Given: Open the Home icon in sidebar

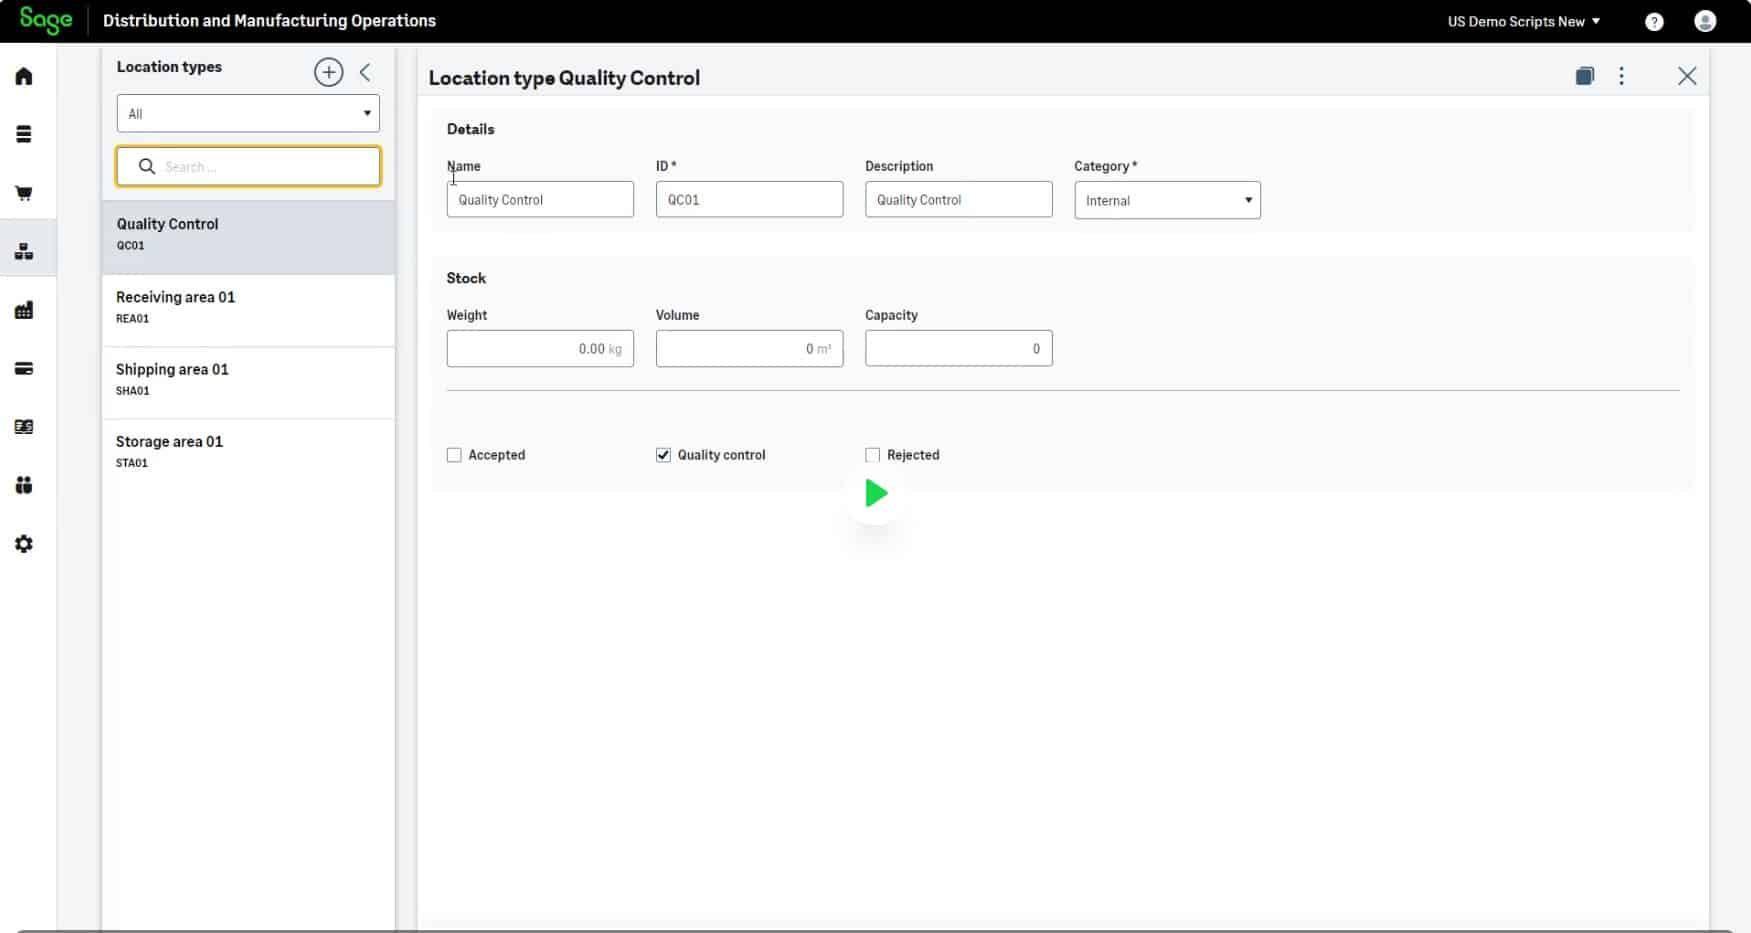Looking at the screenshot, I should click(x=24, y=77).
